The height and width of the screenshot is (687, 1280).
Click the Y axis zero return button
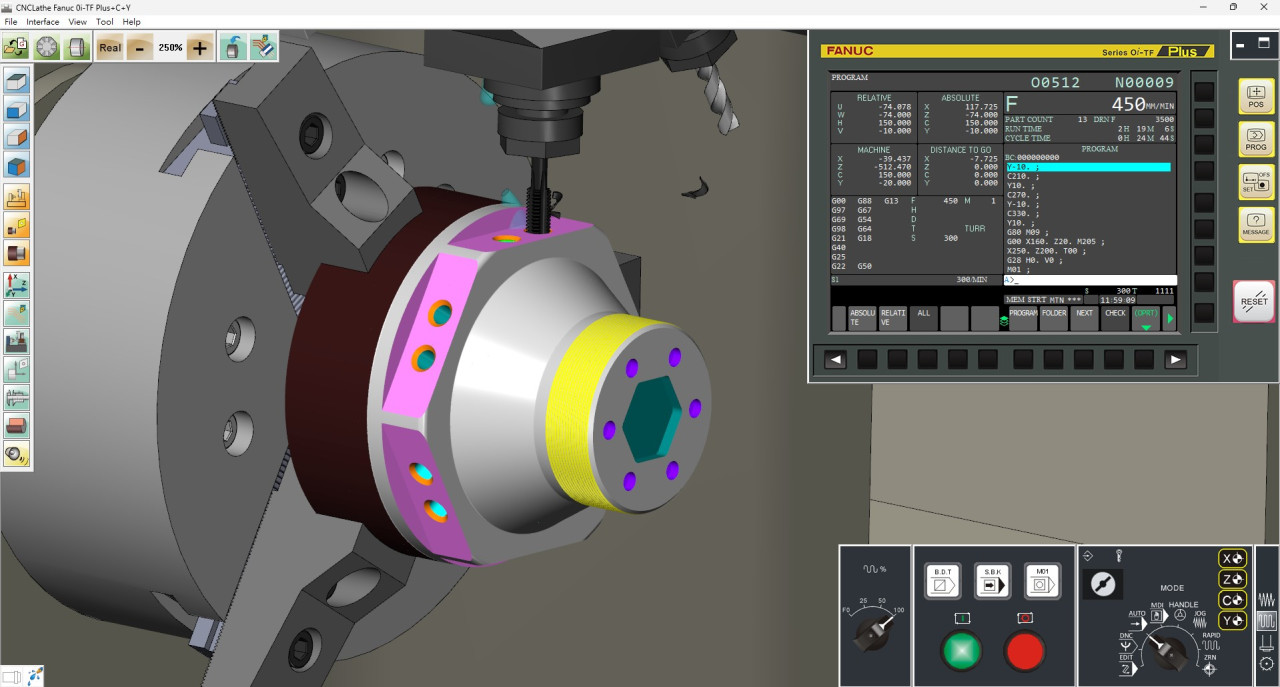1233,621
